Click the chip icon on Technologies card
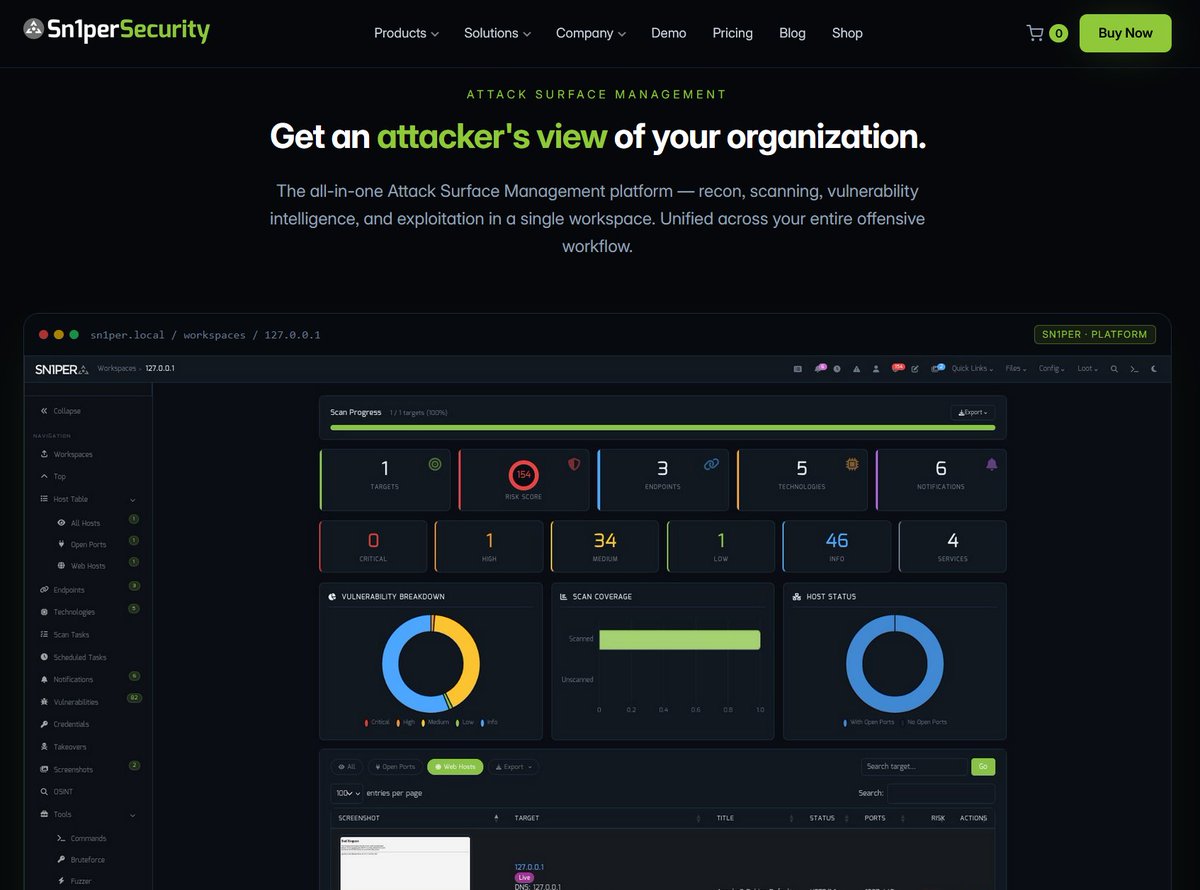Viewport: 1200px width, 890px height. [852, 464]
